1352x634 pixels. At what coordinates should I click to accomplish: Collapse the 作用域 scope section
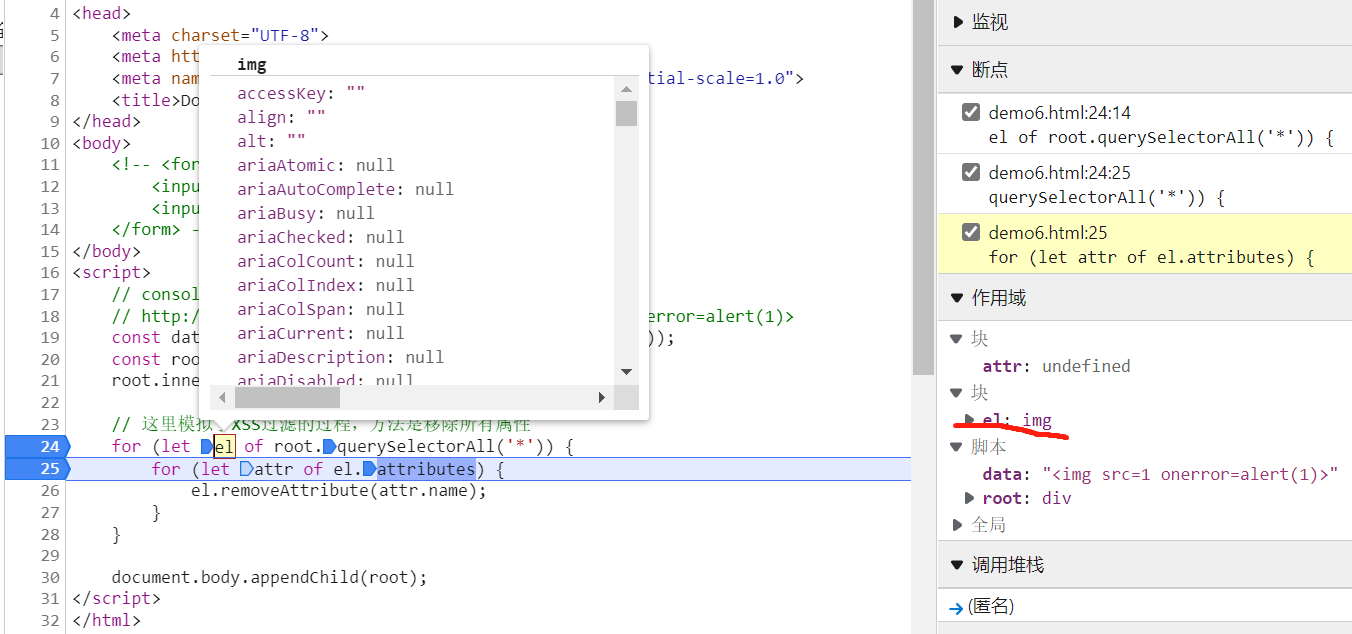(958, 298)
